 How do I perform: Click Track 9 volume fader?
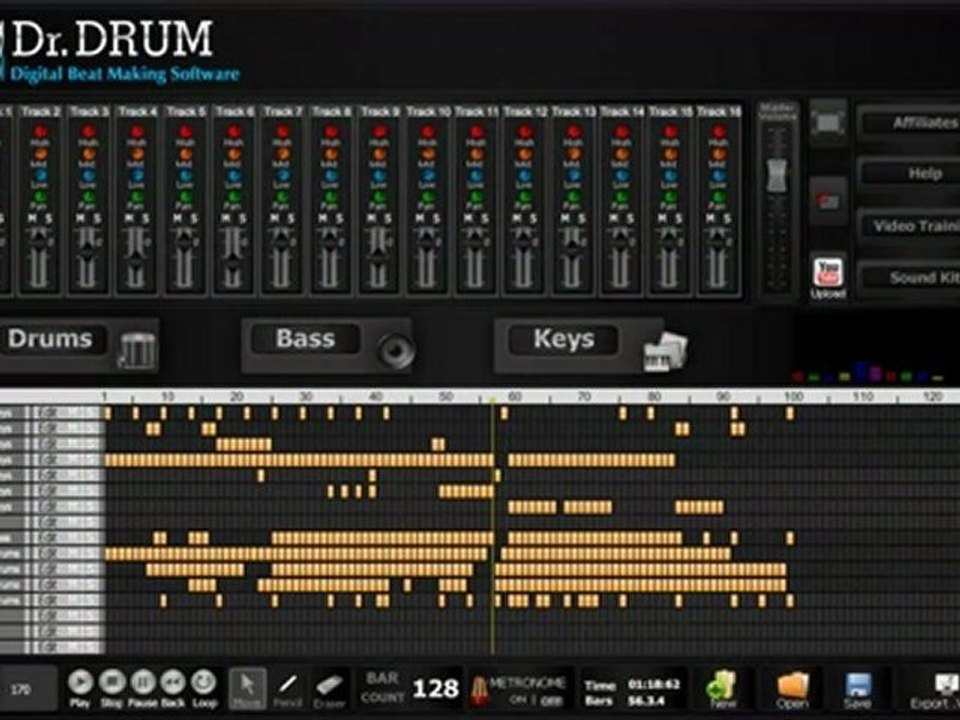[x=378, y=258]
